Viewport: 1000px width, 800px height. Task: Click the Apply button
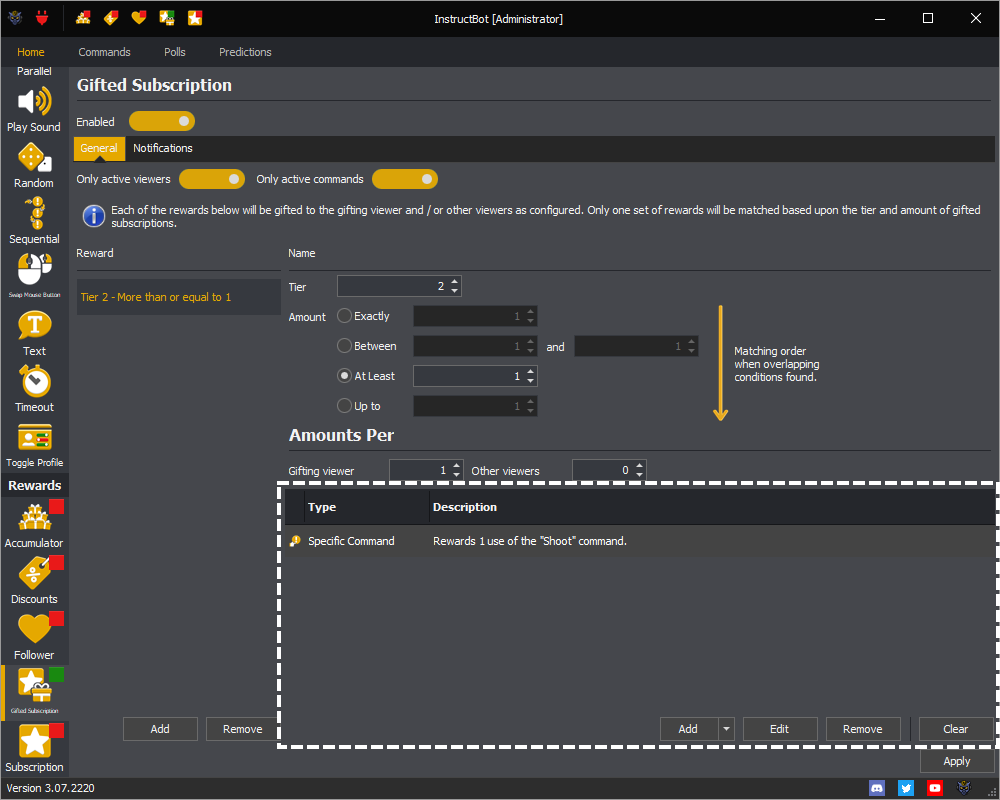tap(957, 761)
